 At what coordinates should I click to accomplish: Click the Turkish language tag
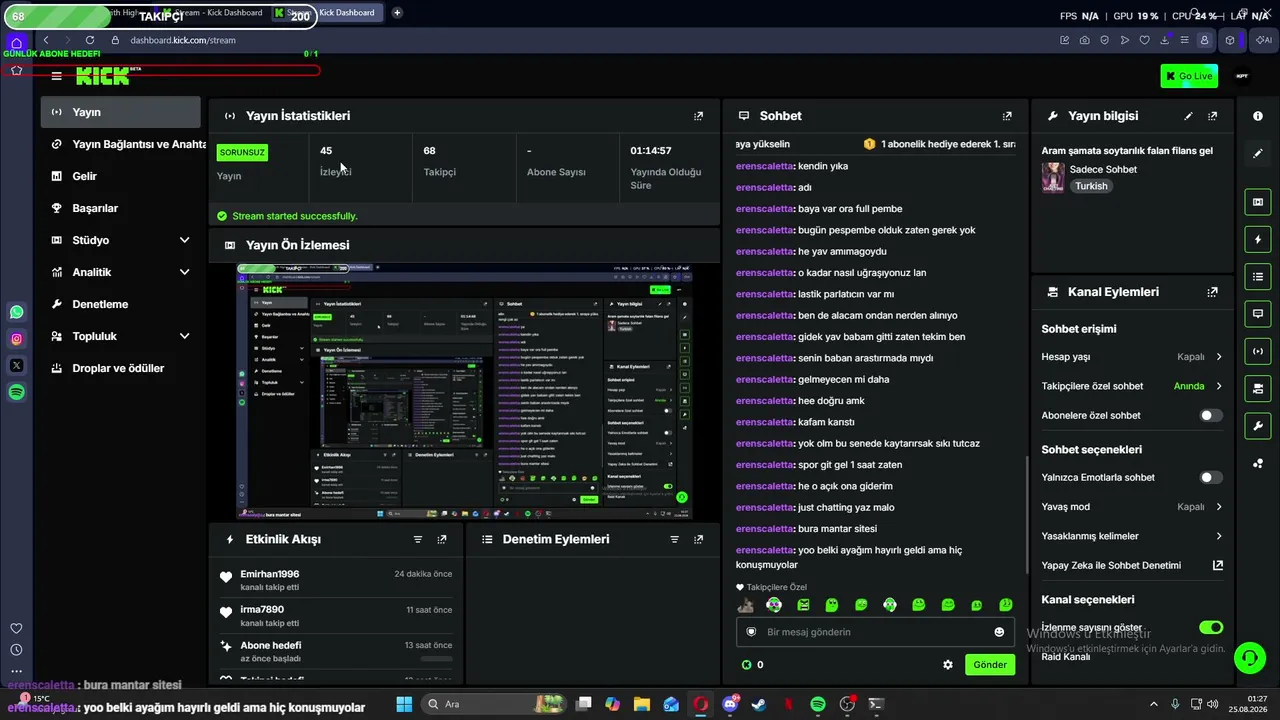tap(1091, 186)
